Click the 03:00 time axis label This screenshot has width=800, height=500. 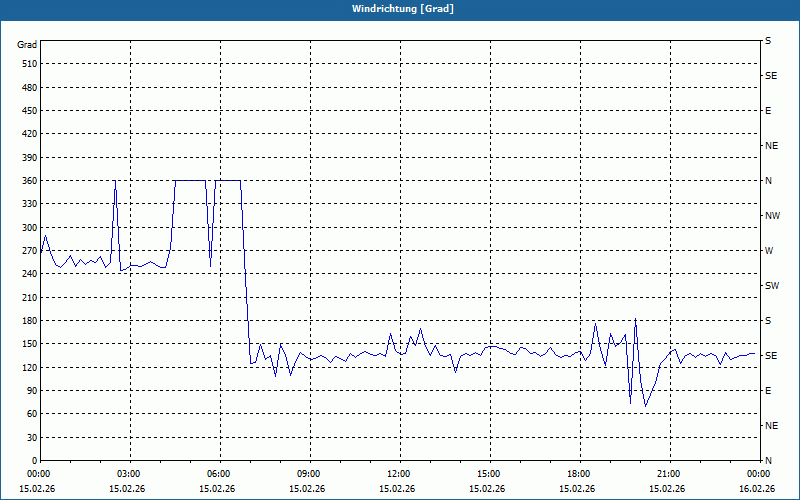coord(128,474)
